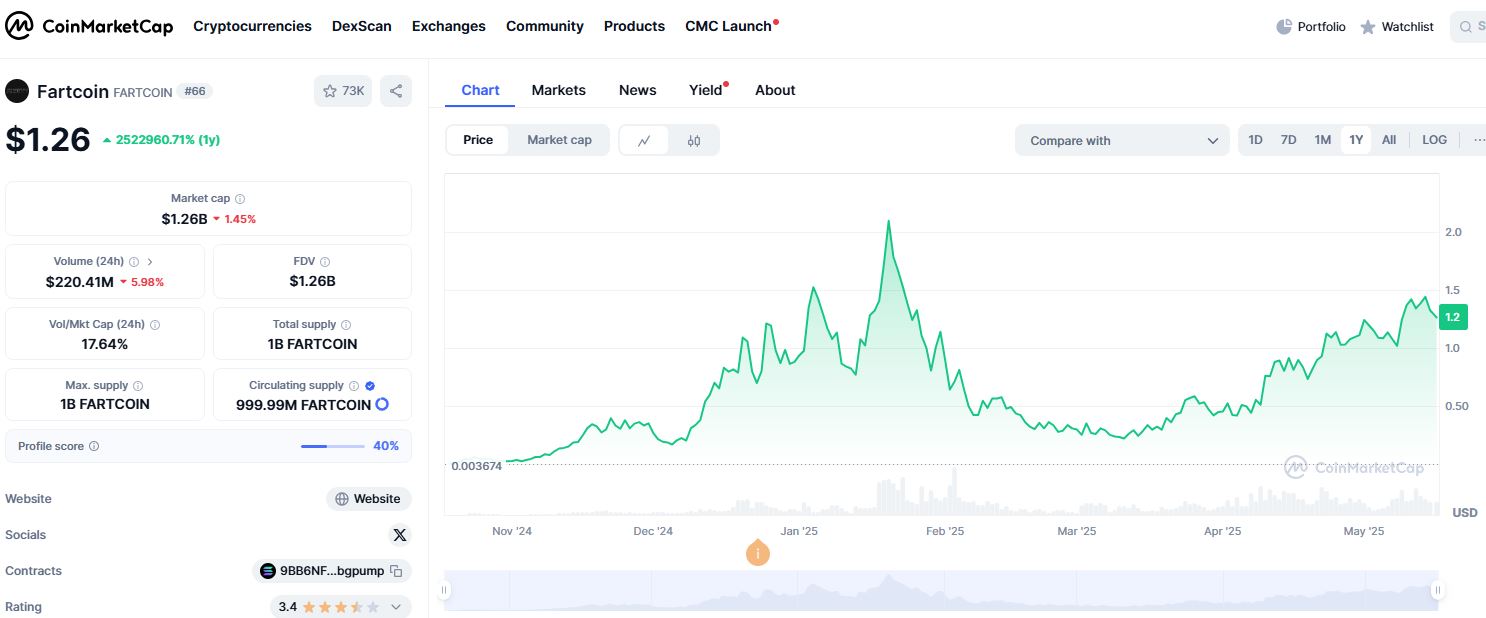Viewport: 1486px width, 618px height.
Task: Open Exchanges menu
Action: [449, 26]
